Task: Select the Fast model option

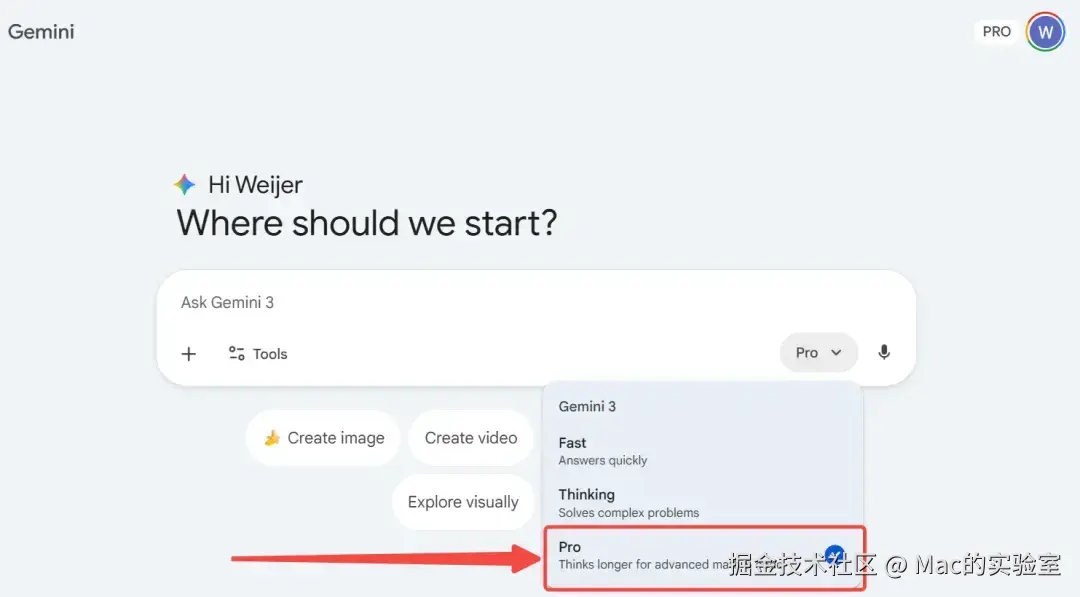Action: (602, 451)
